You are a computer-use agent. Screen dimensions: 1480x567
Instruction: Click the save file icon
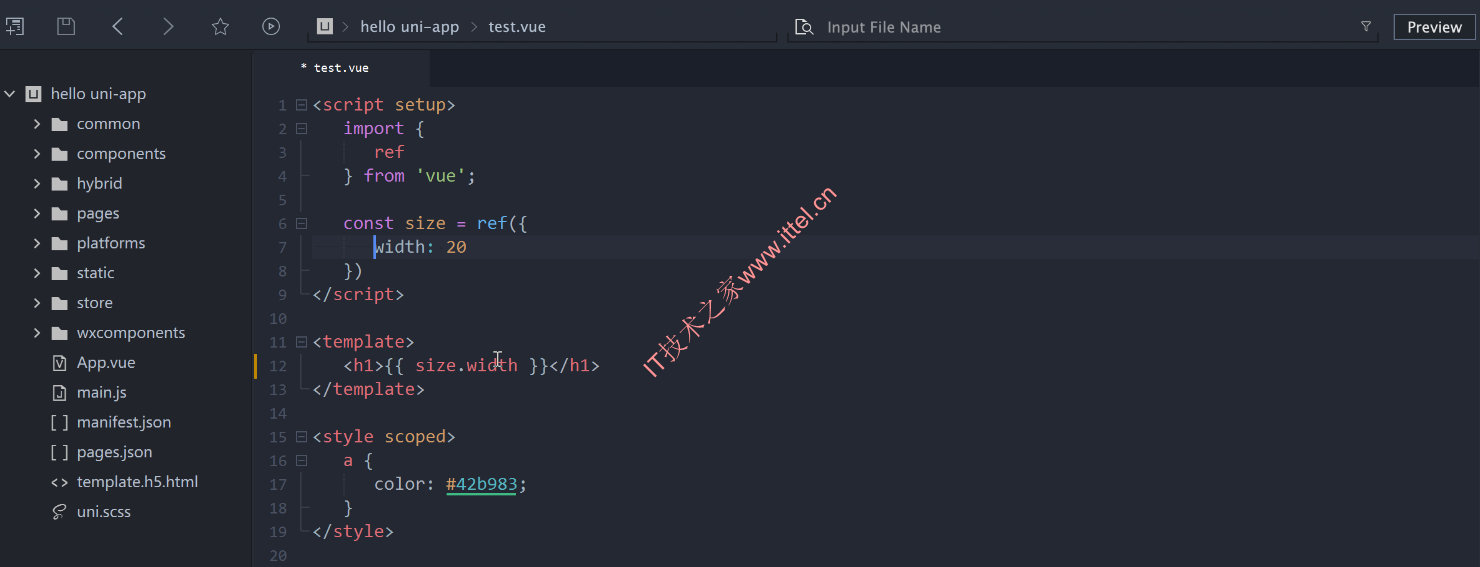(x=66, y=27)
